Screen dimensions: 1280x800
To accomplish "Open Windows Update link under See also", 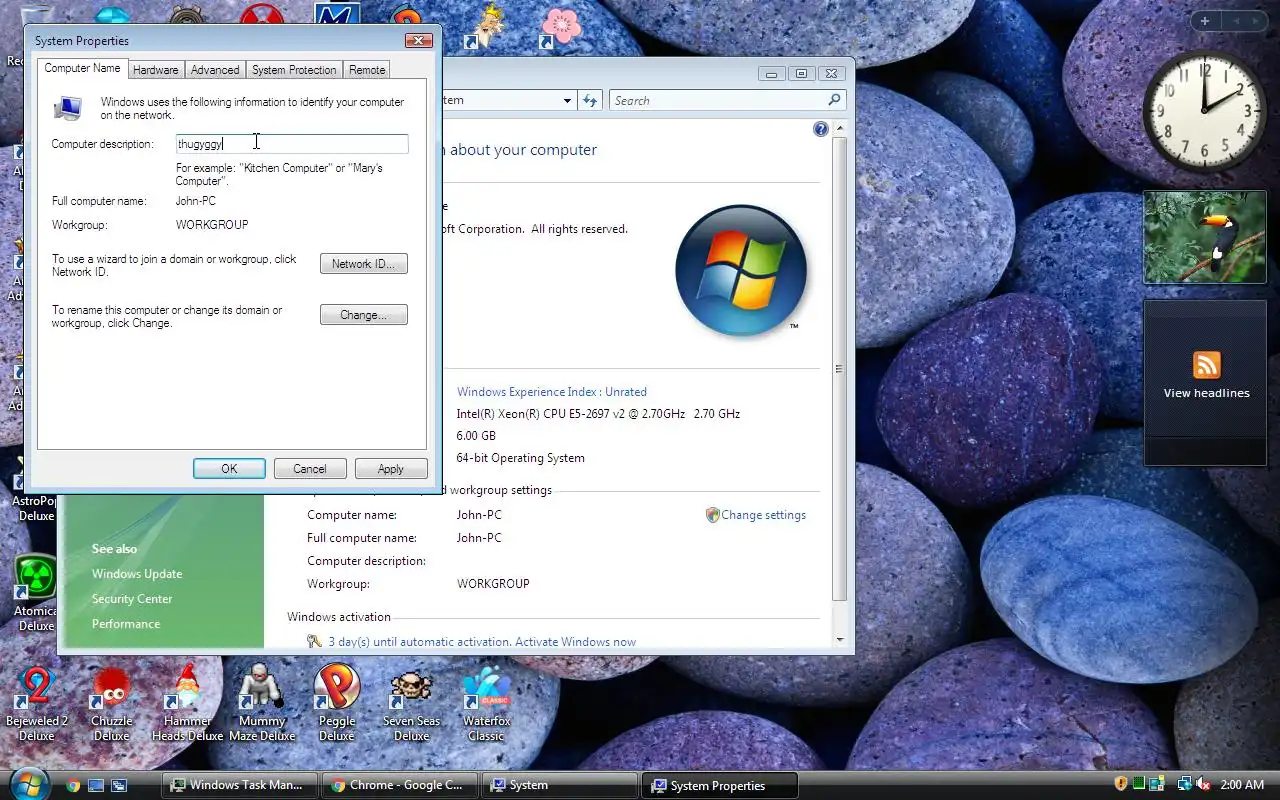I will 137,574.
